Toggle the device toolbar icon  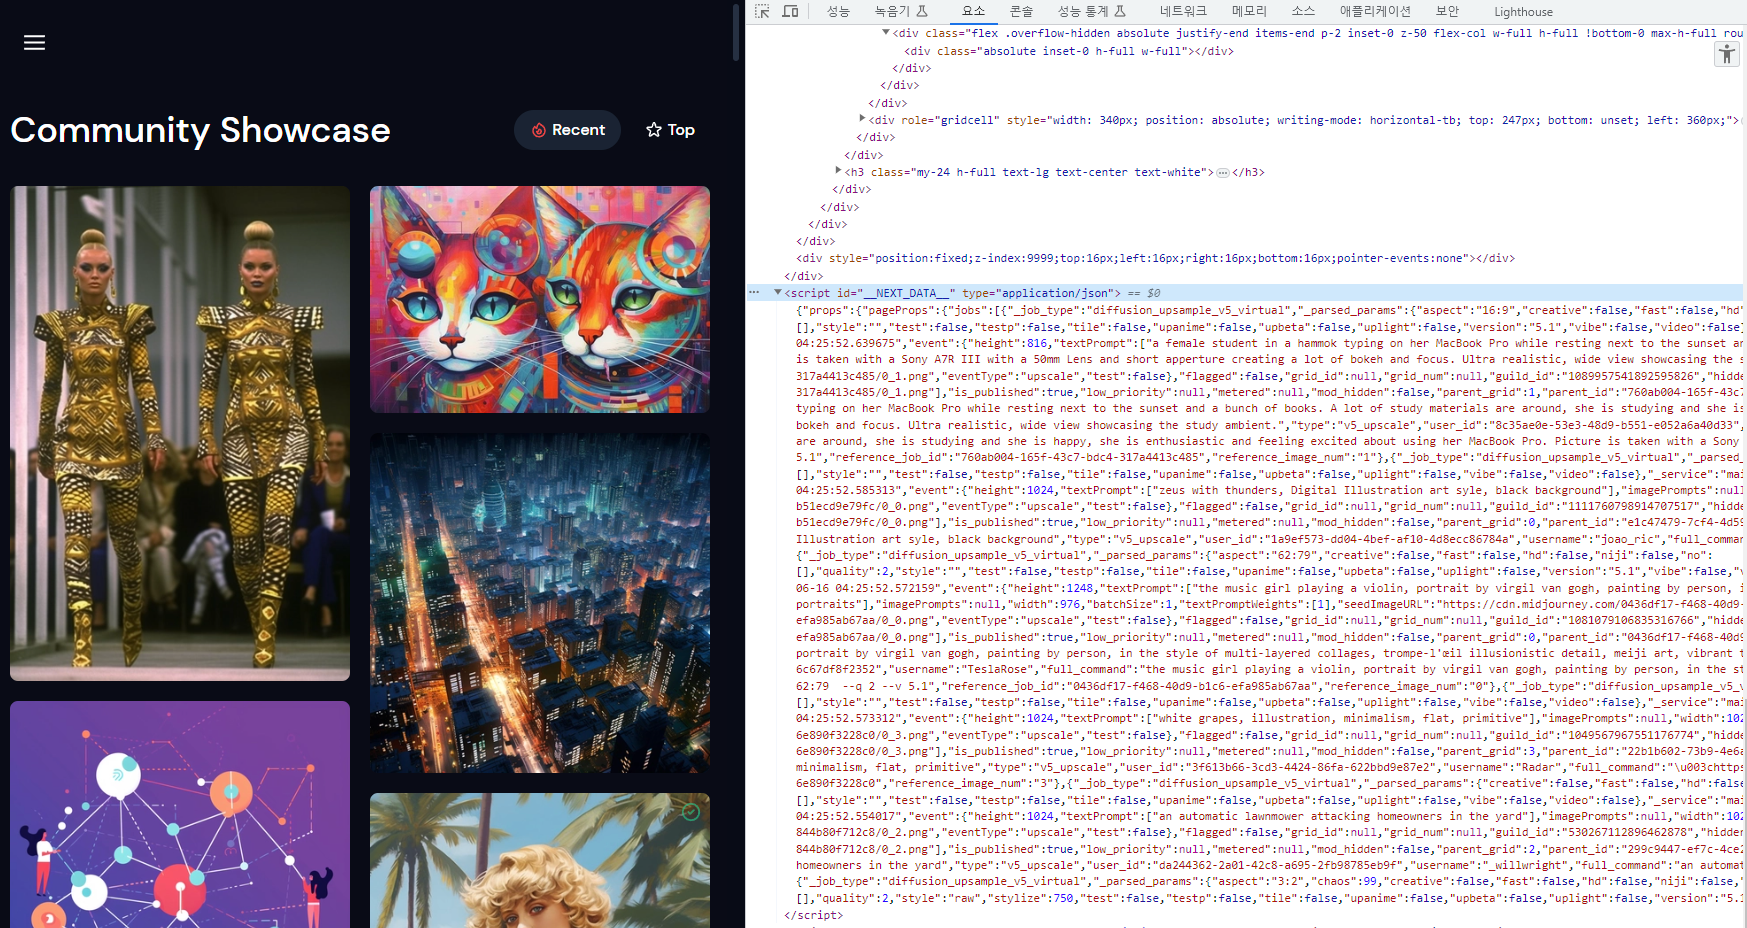pyautogui.click(x=790, y=11)
